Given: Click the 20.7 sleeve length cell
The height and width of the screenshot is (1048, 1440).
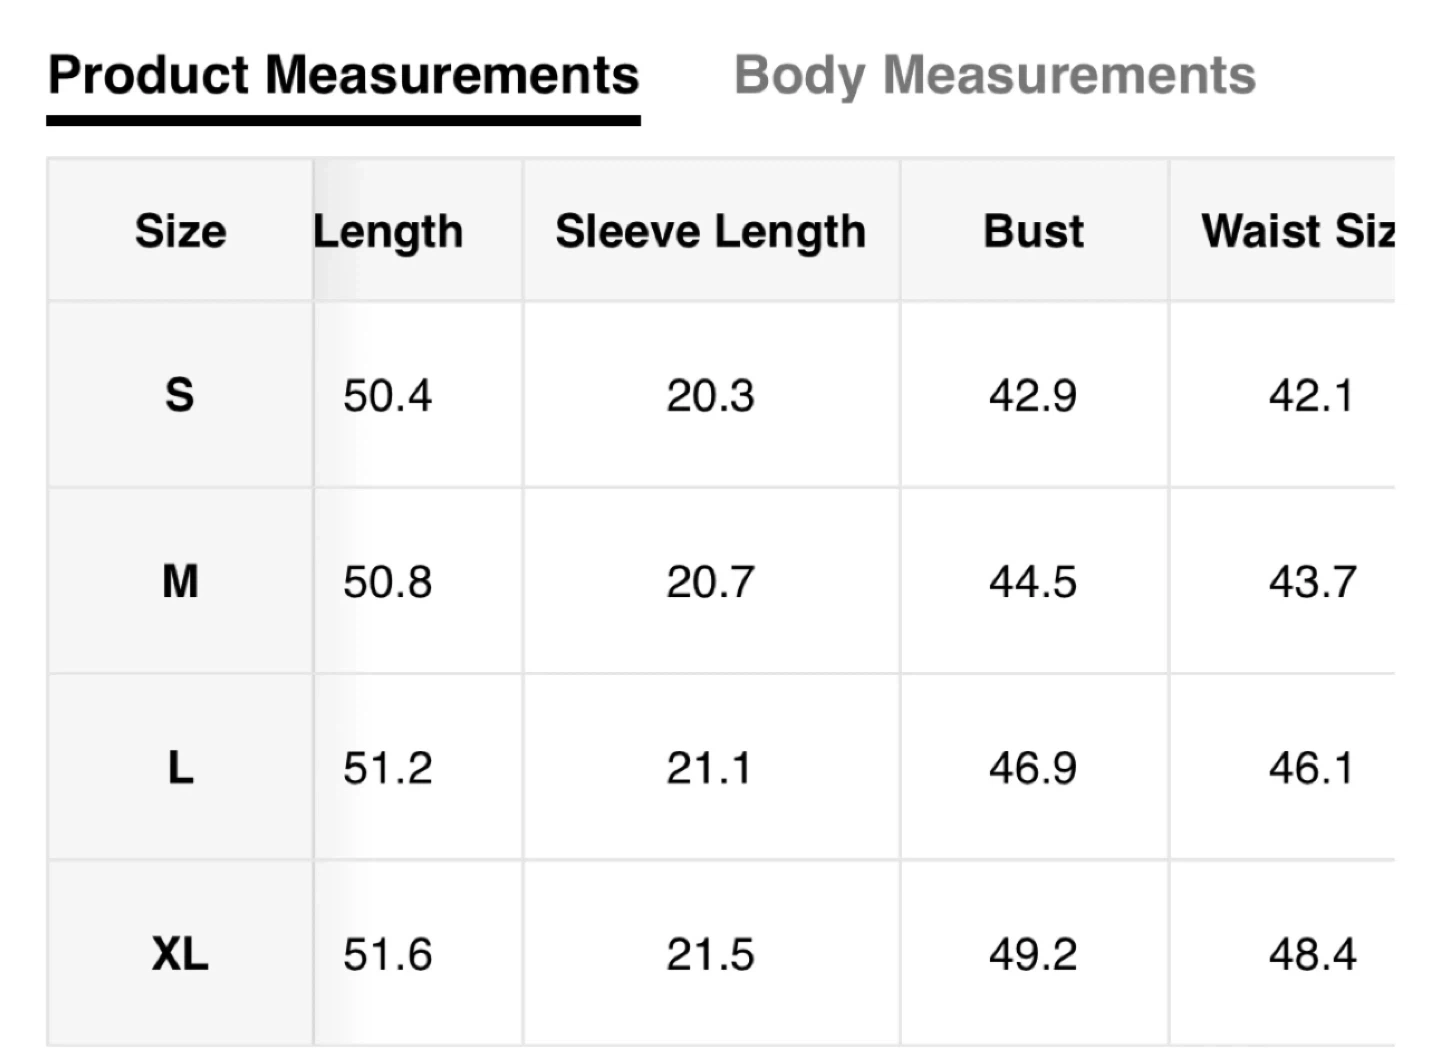Looking at the screenshot, I should pyautogui.click(x=710, y=582).
